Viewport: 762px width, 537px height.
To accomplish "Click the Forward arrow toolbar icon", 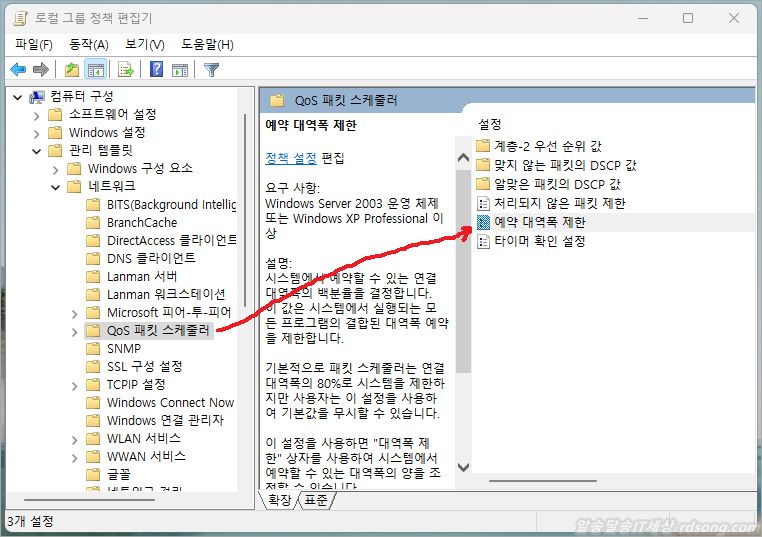I will 41,69.
